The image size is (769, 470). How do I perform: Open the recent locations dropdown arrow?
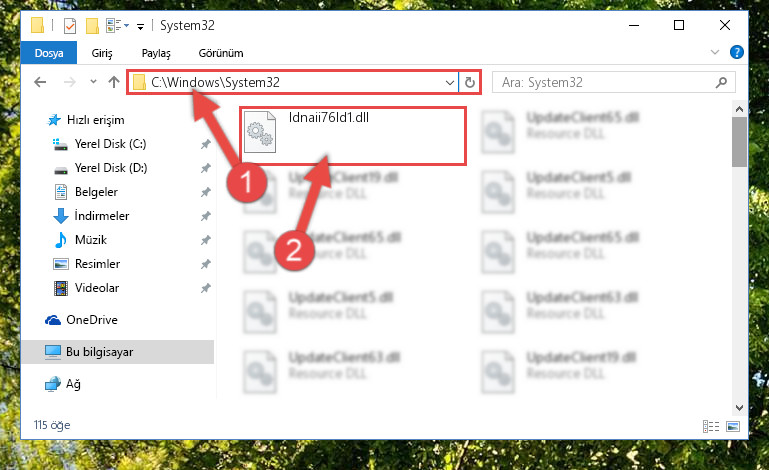(x=93, y=82)
